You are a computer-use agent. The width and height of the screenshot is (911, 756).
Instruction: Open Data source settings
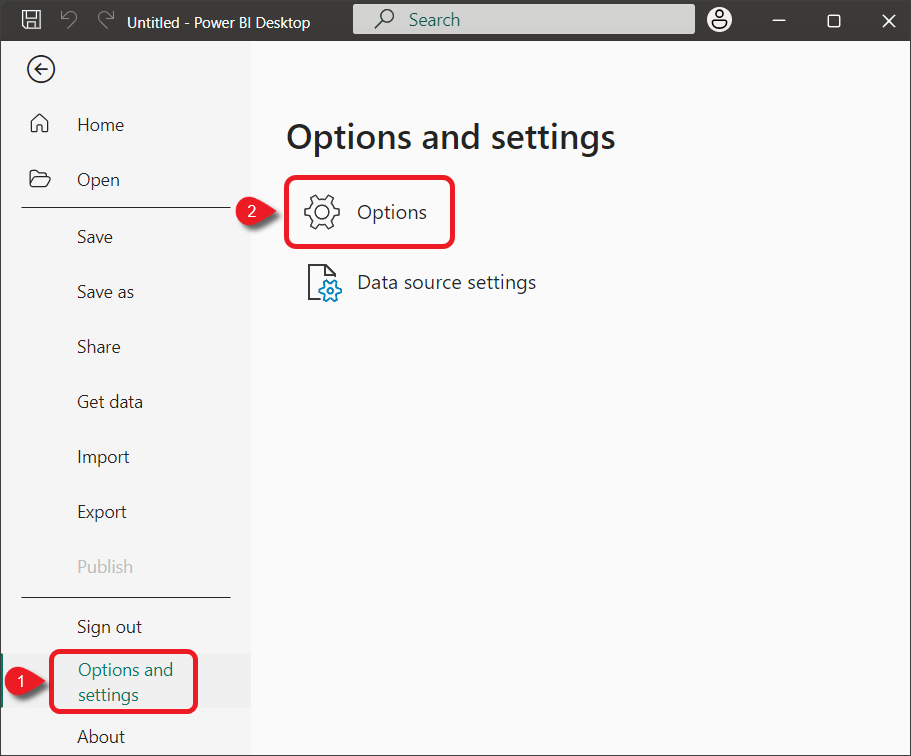446,283
